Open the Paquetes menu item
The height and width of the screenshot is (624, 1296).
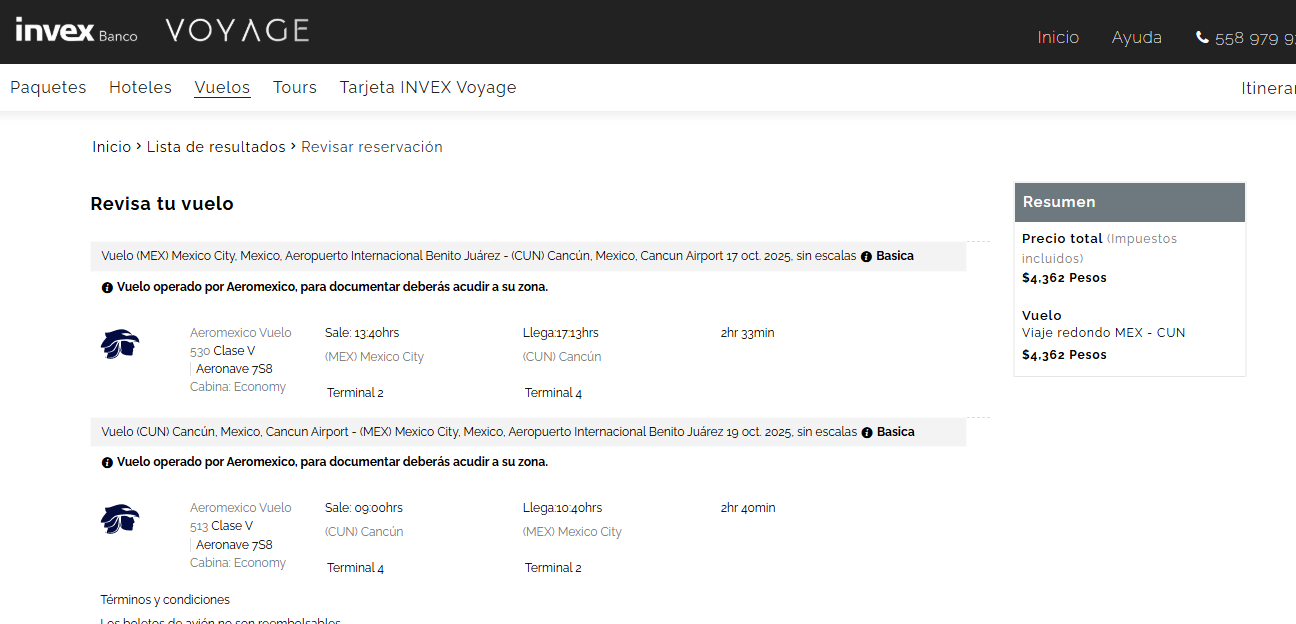(x=48, y=88)
